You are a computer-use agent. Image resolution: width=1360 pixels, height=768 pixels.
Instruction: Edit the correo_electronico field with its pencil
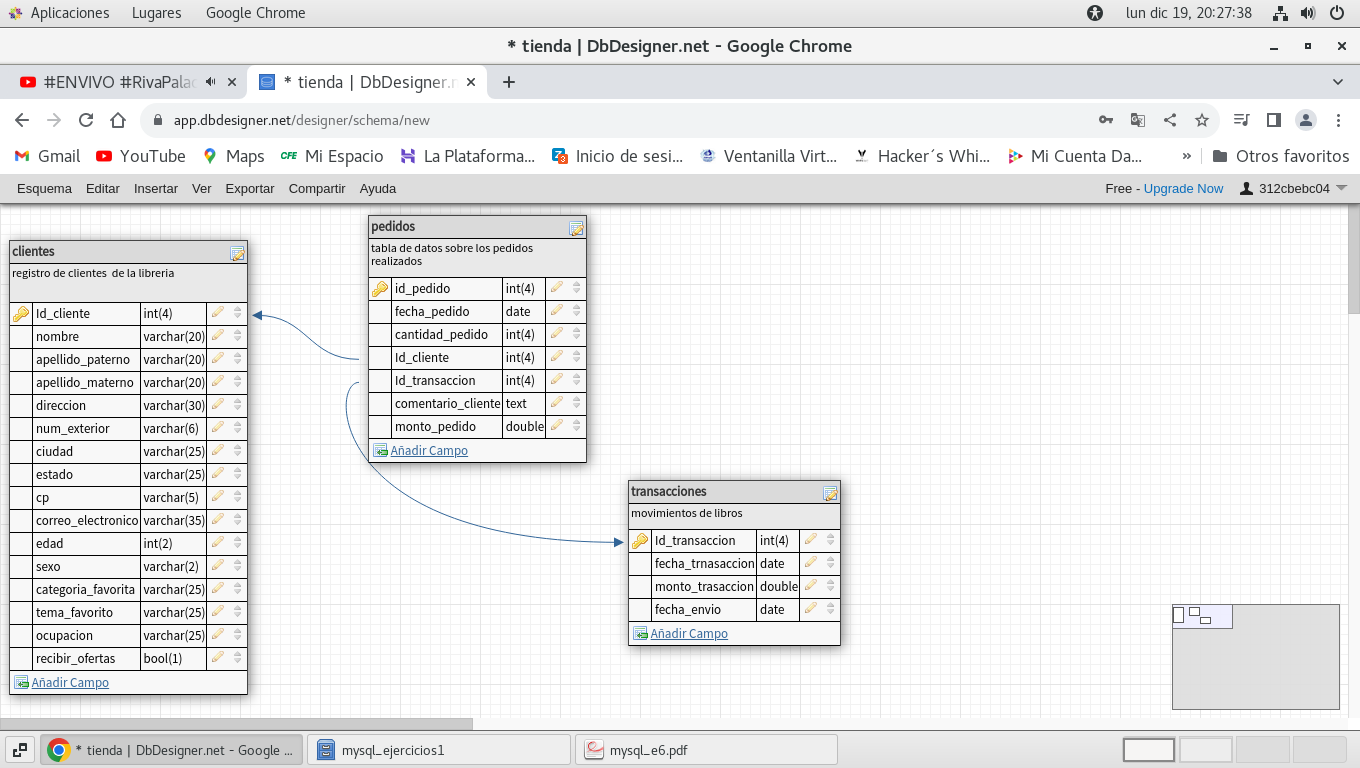[218, 520]
